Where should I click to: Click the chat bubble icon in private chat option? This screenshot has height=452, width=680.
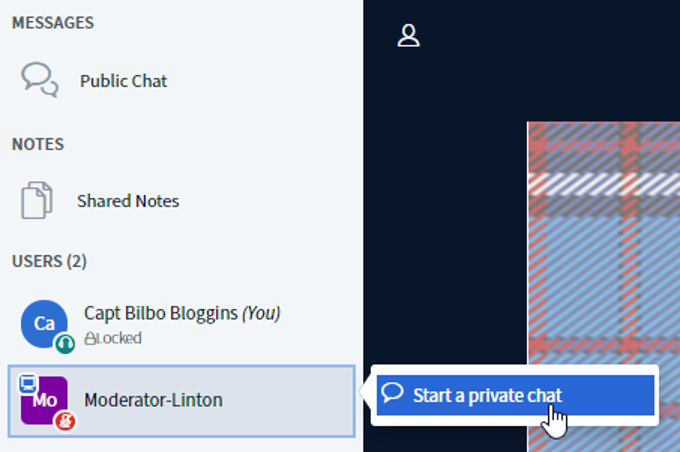[x=392, y=393]
